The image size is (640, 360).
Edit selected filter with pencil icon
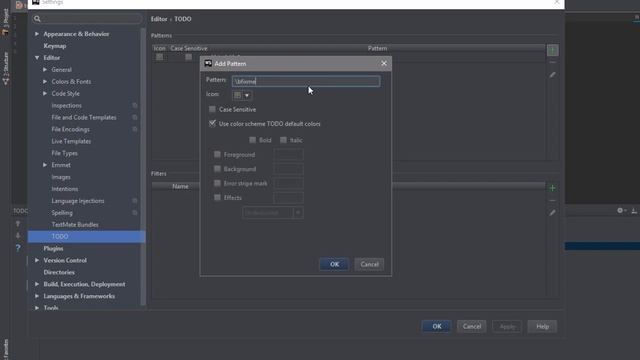pyautogui.click(x=552, y=213)
